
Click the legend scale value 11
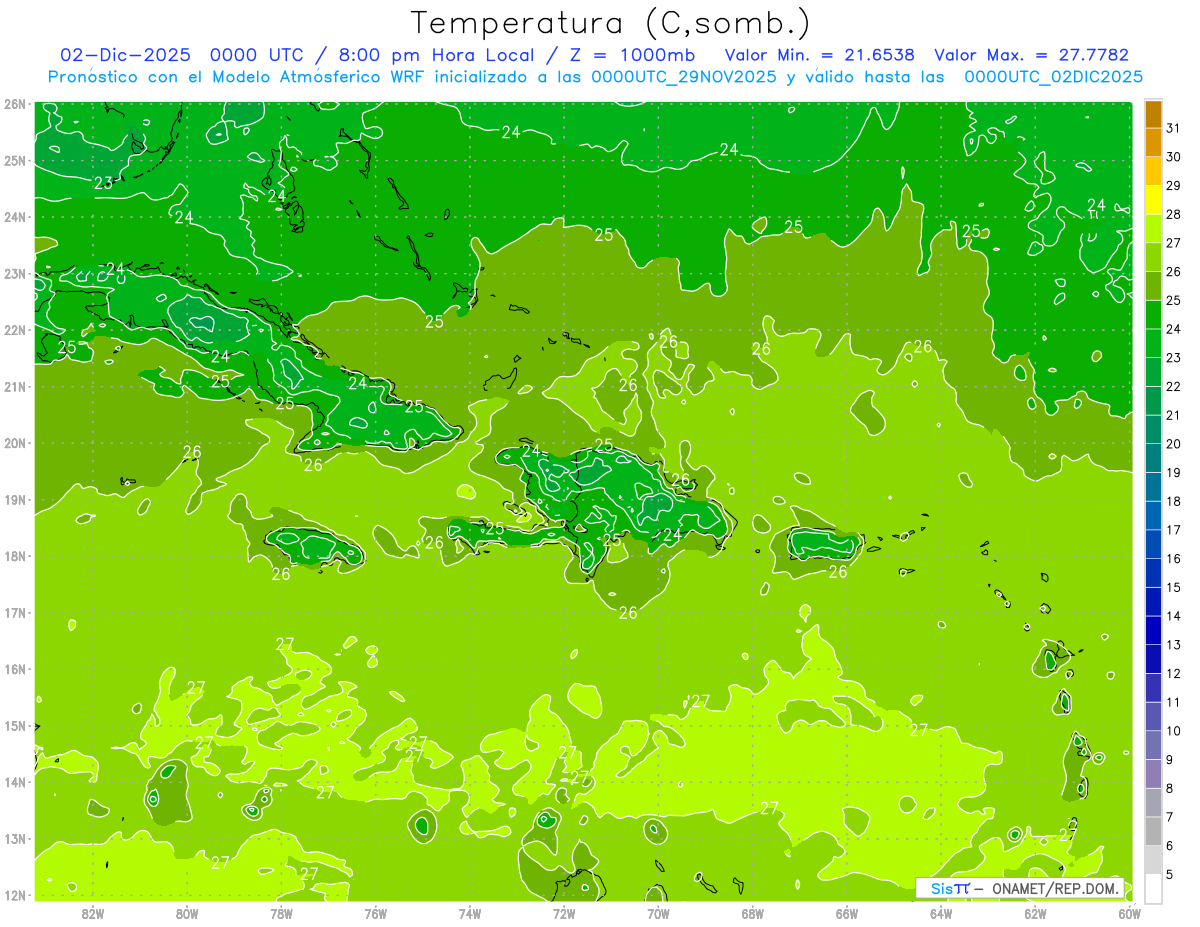click(1173, 702)
